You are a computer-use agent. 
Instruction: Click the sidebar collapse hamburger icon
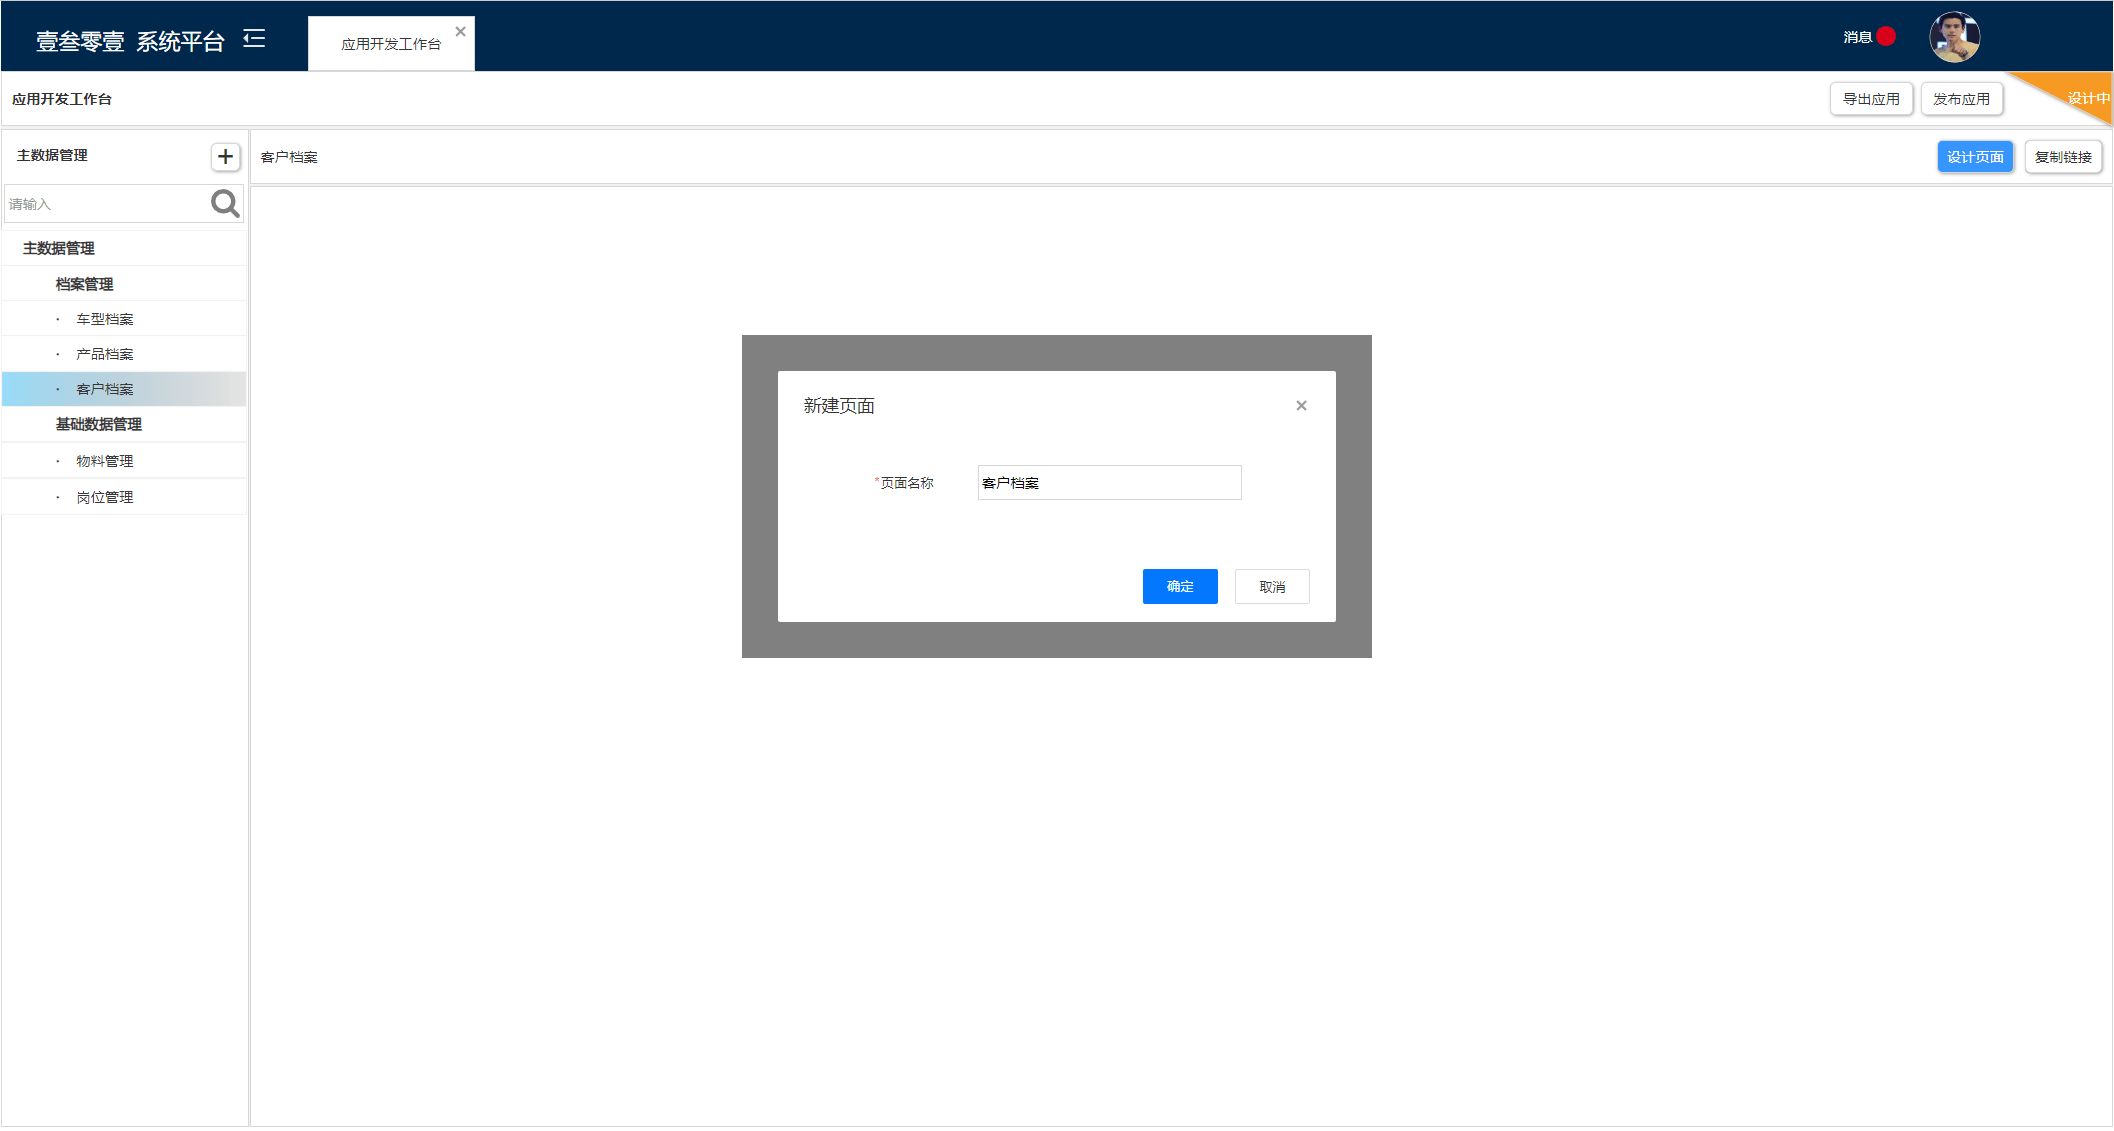(254, 39)
